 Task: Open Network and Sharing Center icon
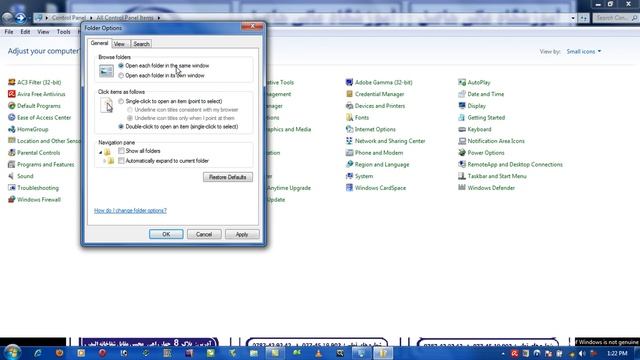click(x=349, y=141)
